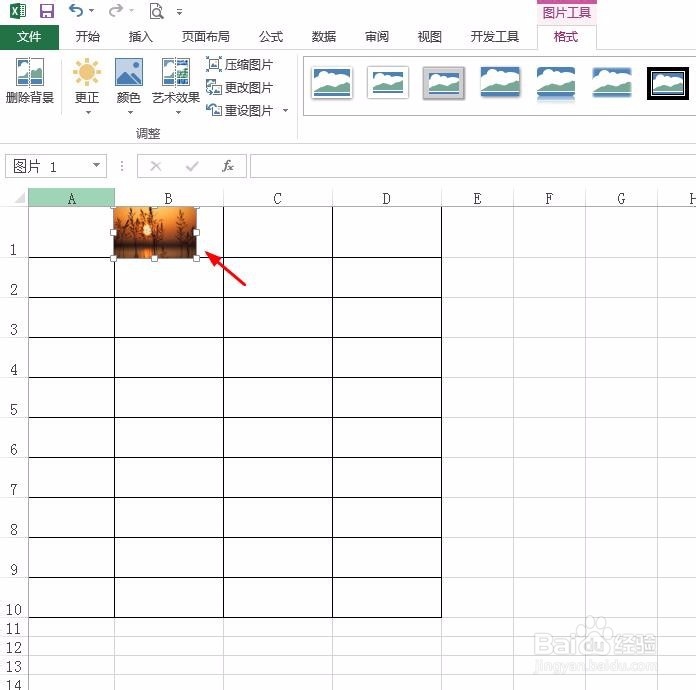Click 重设图片 (Reset Picture)
The image size is (696, 690).
[x=239, y=110]
